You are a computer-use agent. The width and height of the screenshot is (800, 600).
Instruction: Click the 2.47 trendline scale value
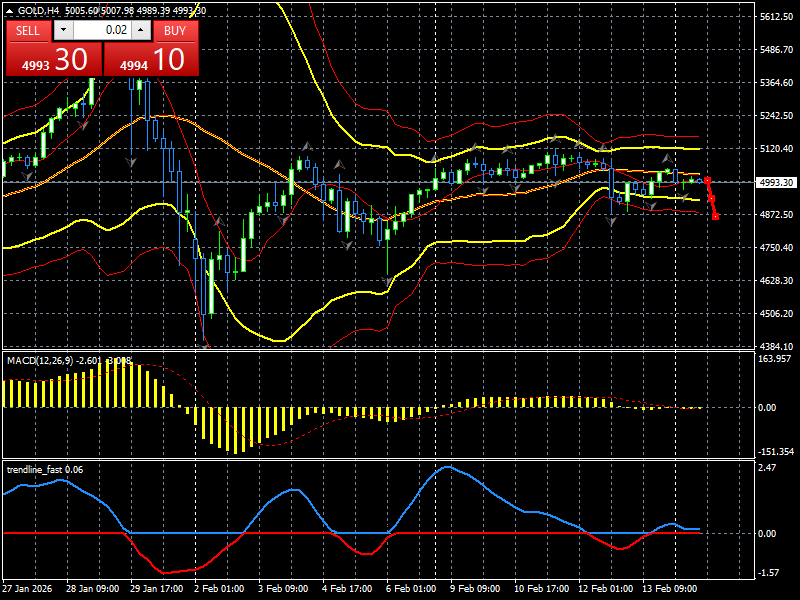pos(767,468)
